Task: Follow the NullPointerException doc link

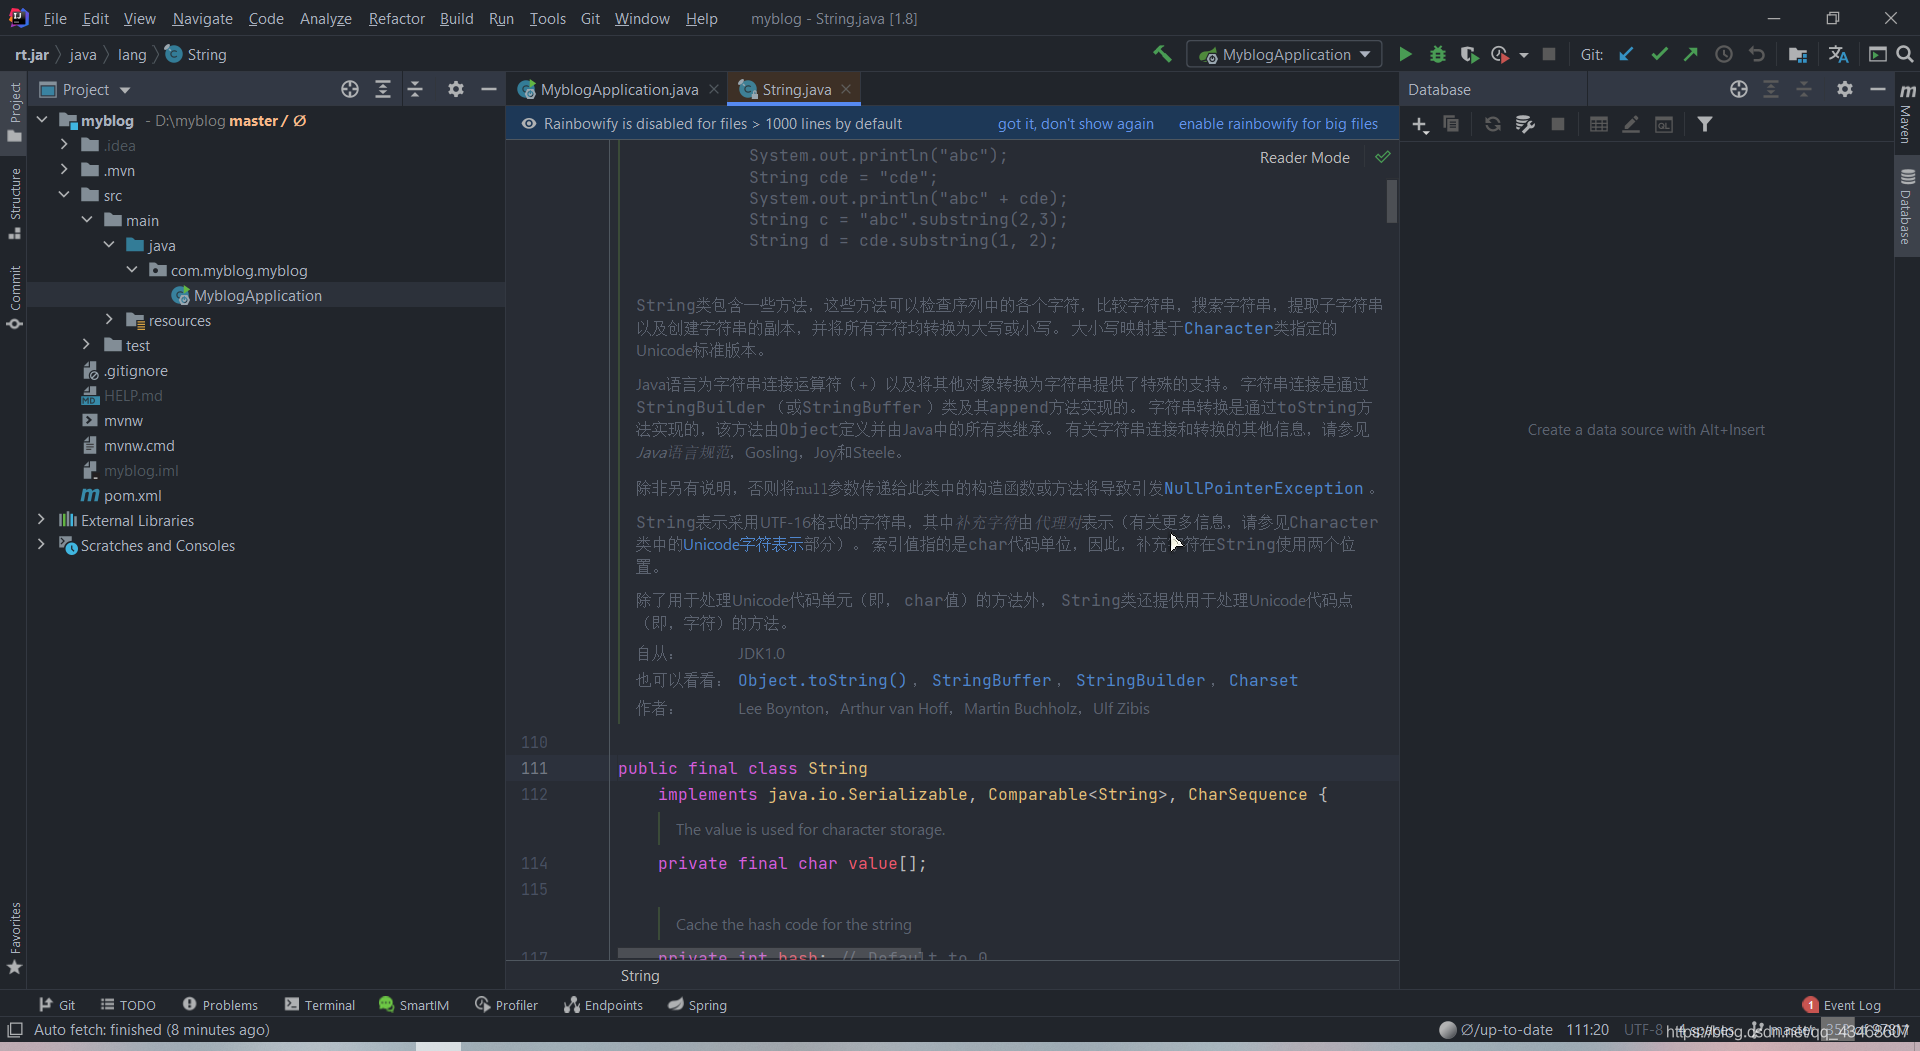Action: [1263, 488]
